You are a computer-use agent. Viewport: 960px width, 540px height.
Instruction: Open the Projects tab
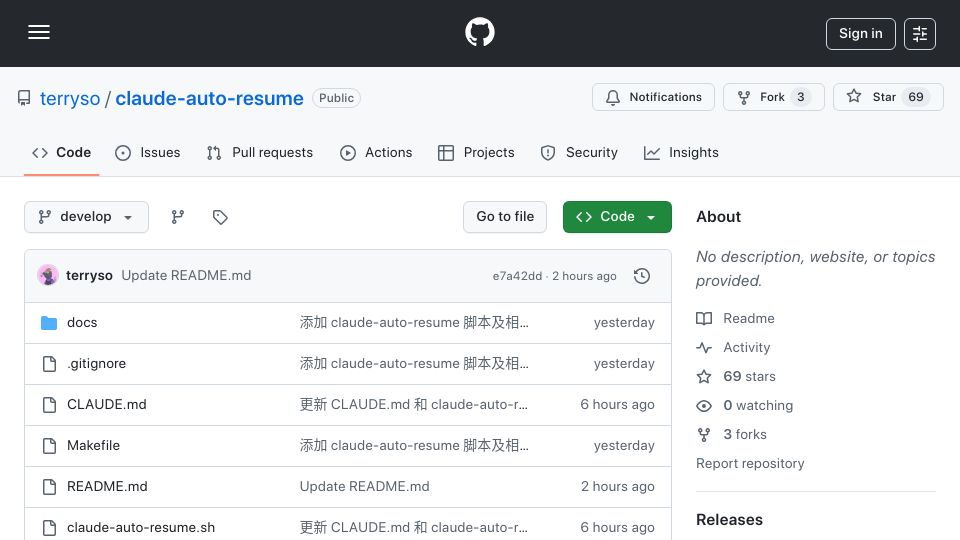[x=476, y=152]
